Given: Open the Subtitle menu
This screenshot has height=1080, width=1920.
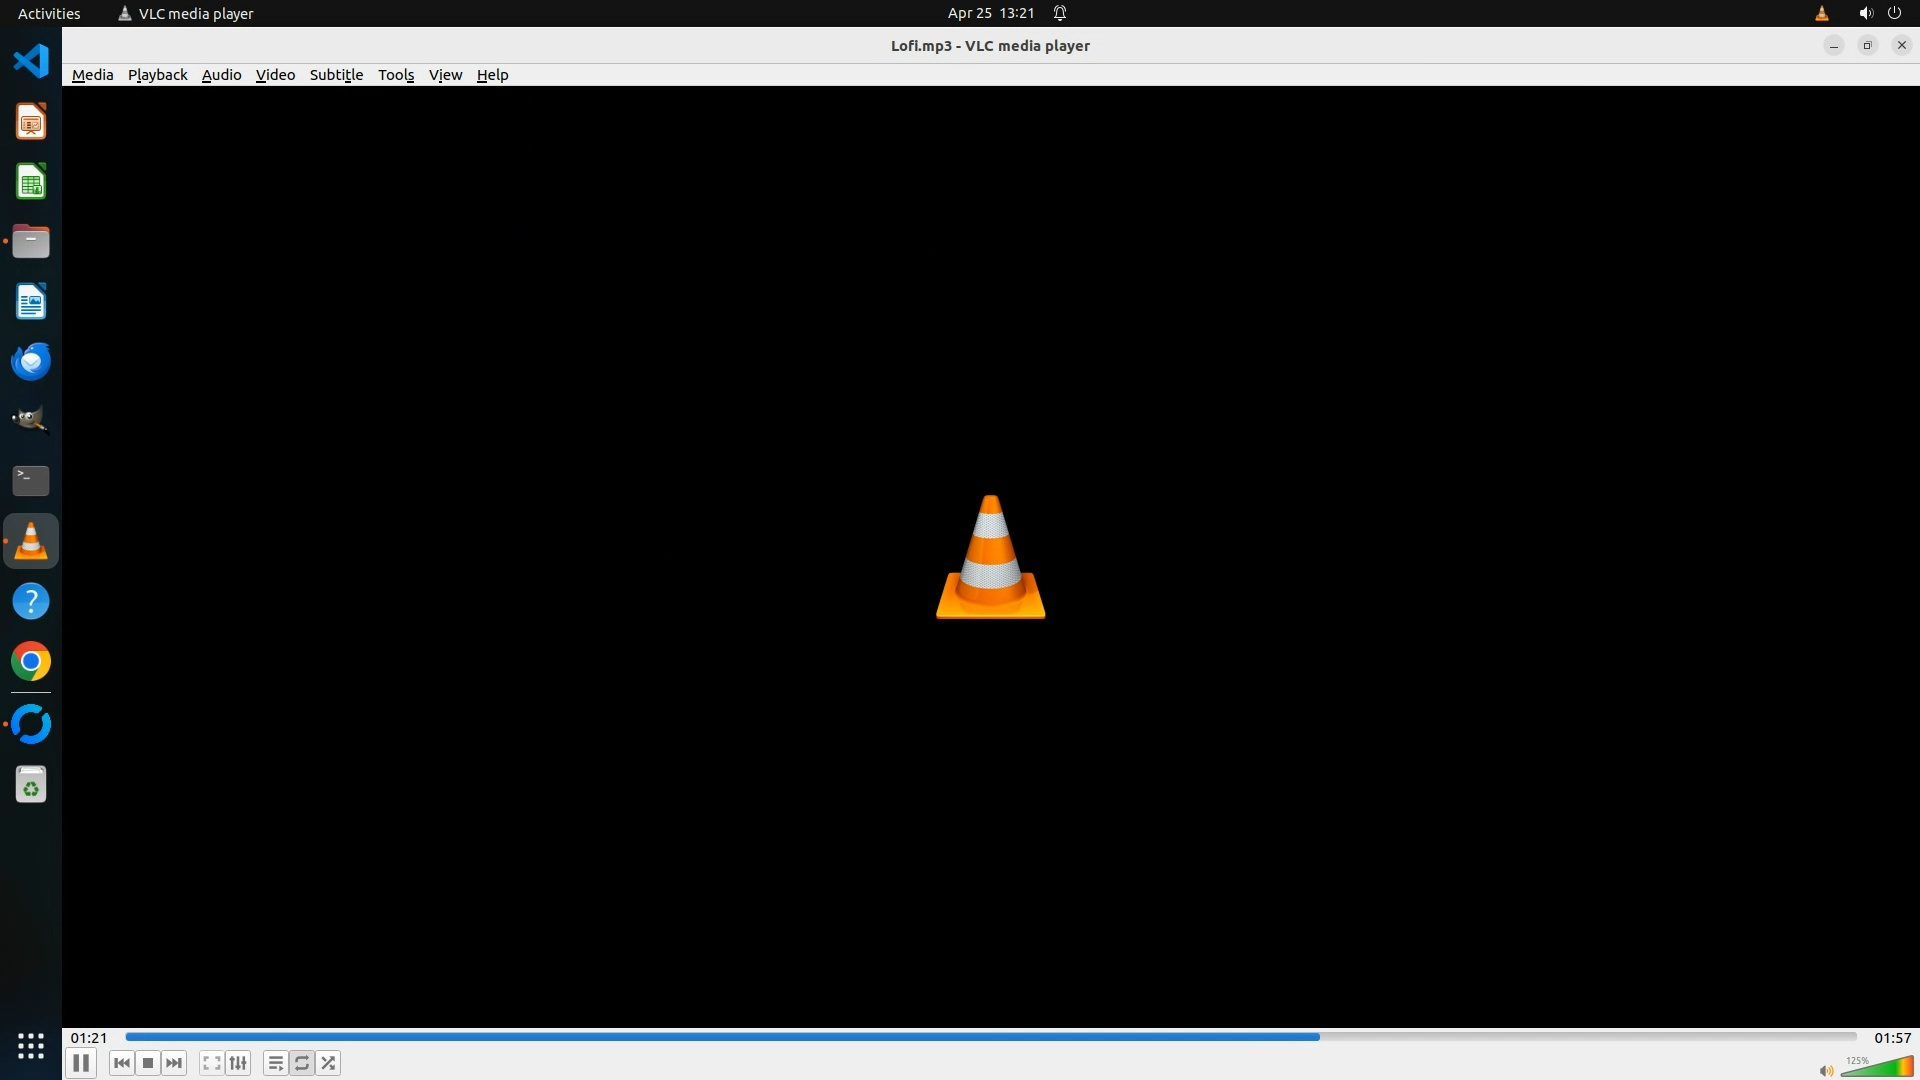Looking at the screenshot, I should click(336, 75).
